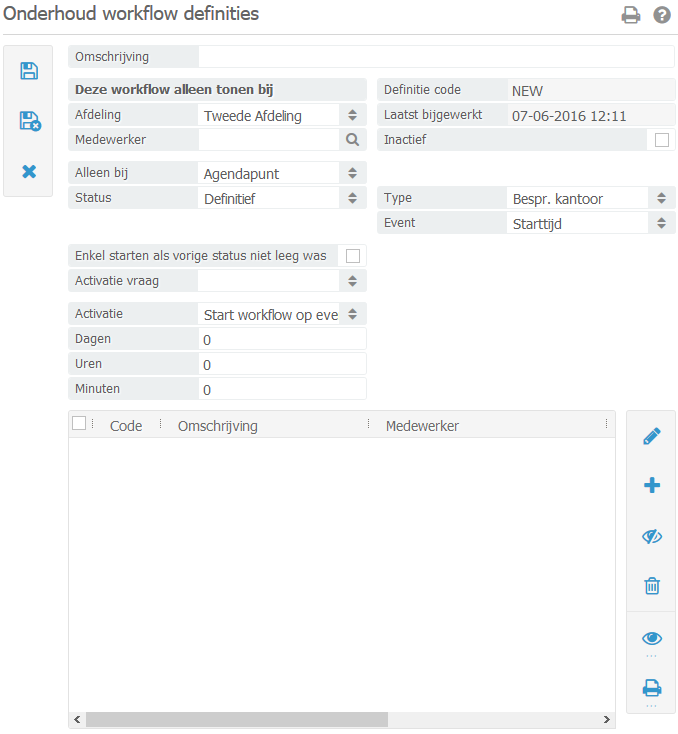
Task: Click the Omschrijving text field
Action: [x=436, y=57]
